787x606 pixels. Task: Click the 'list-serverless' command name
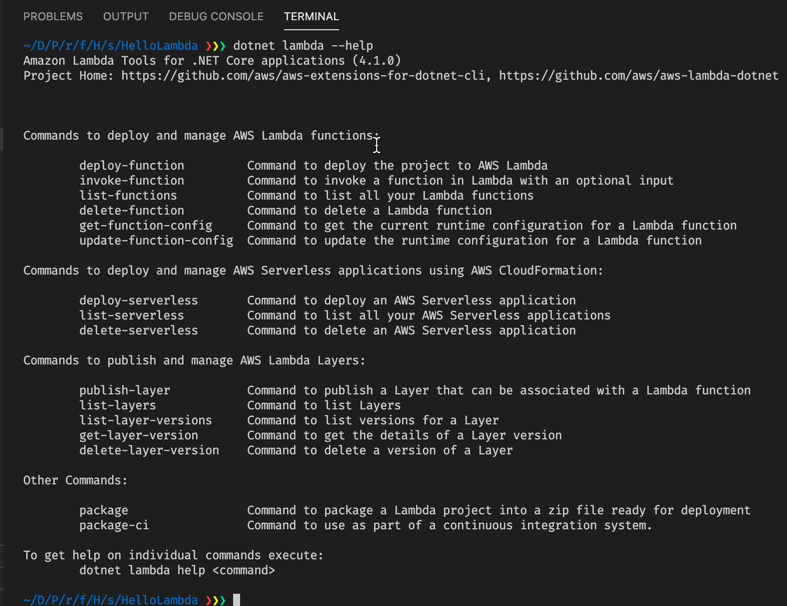pyautogui.click(x=132, y=316)
